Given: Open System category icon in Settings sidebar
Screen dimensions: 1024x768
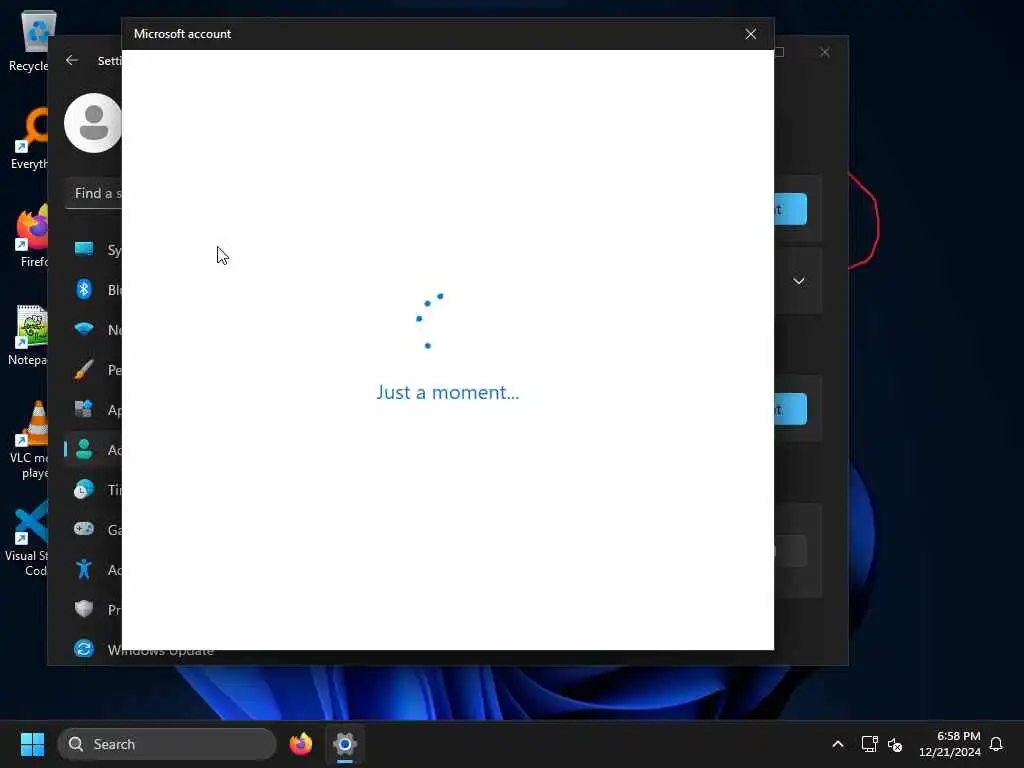Looking at the screenshot, I should [84, 249].
